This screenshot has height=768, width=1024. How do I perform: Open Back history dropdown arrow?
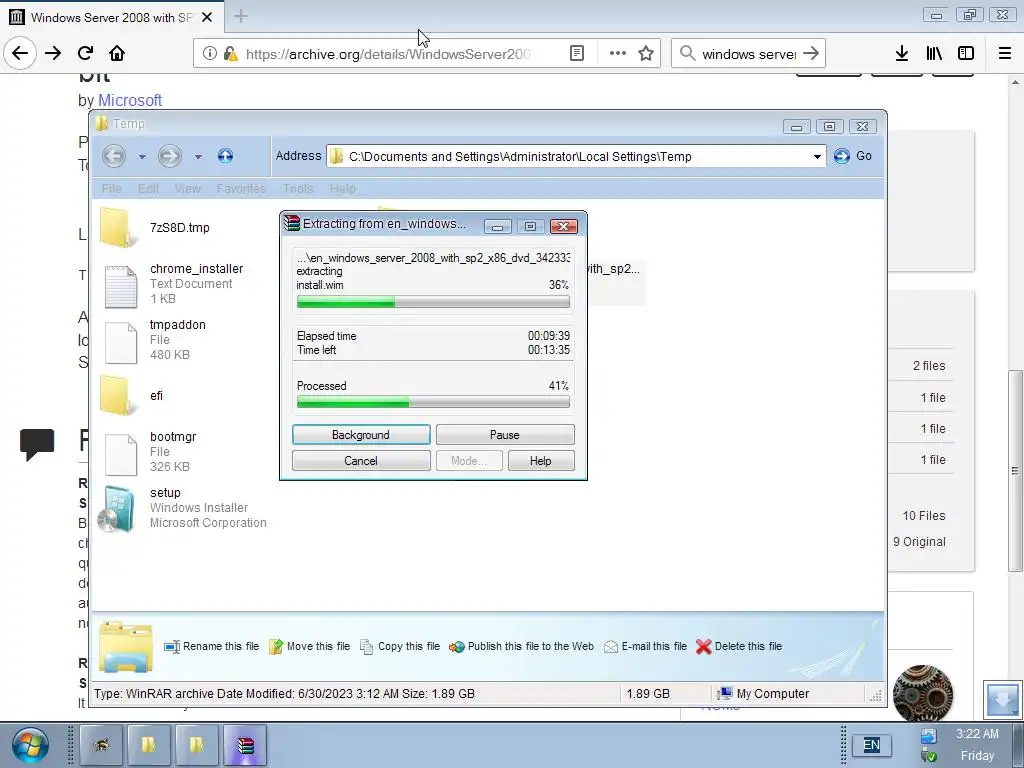(142, 157)
